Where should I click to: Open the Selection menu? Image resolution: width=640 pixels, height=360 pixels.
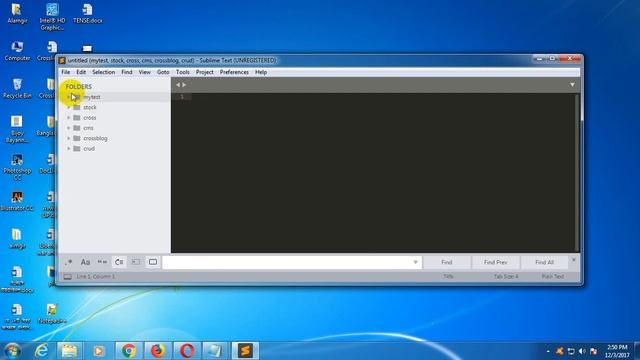(103, 72)
